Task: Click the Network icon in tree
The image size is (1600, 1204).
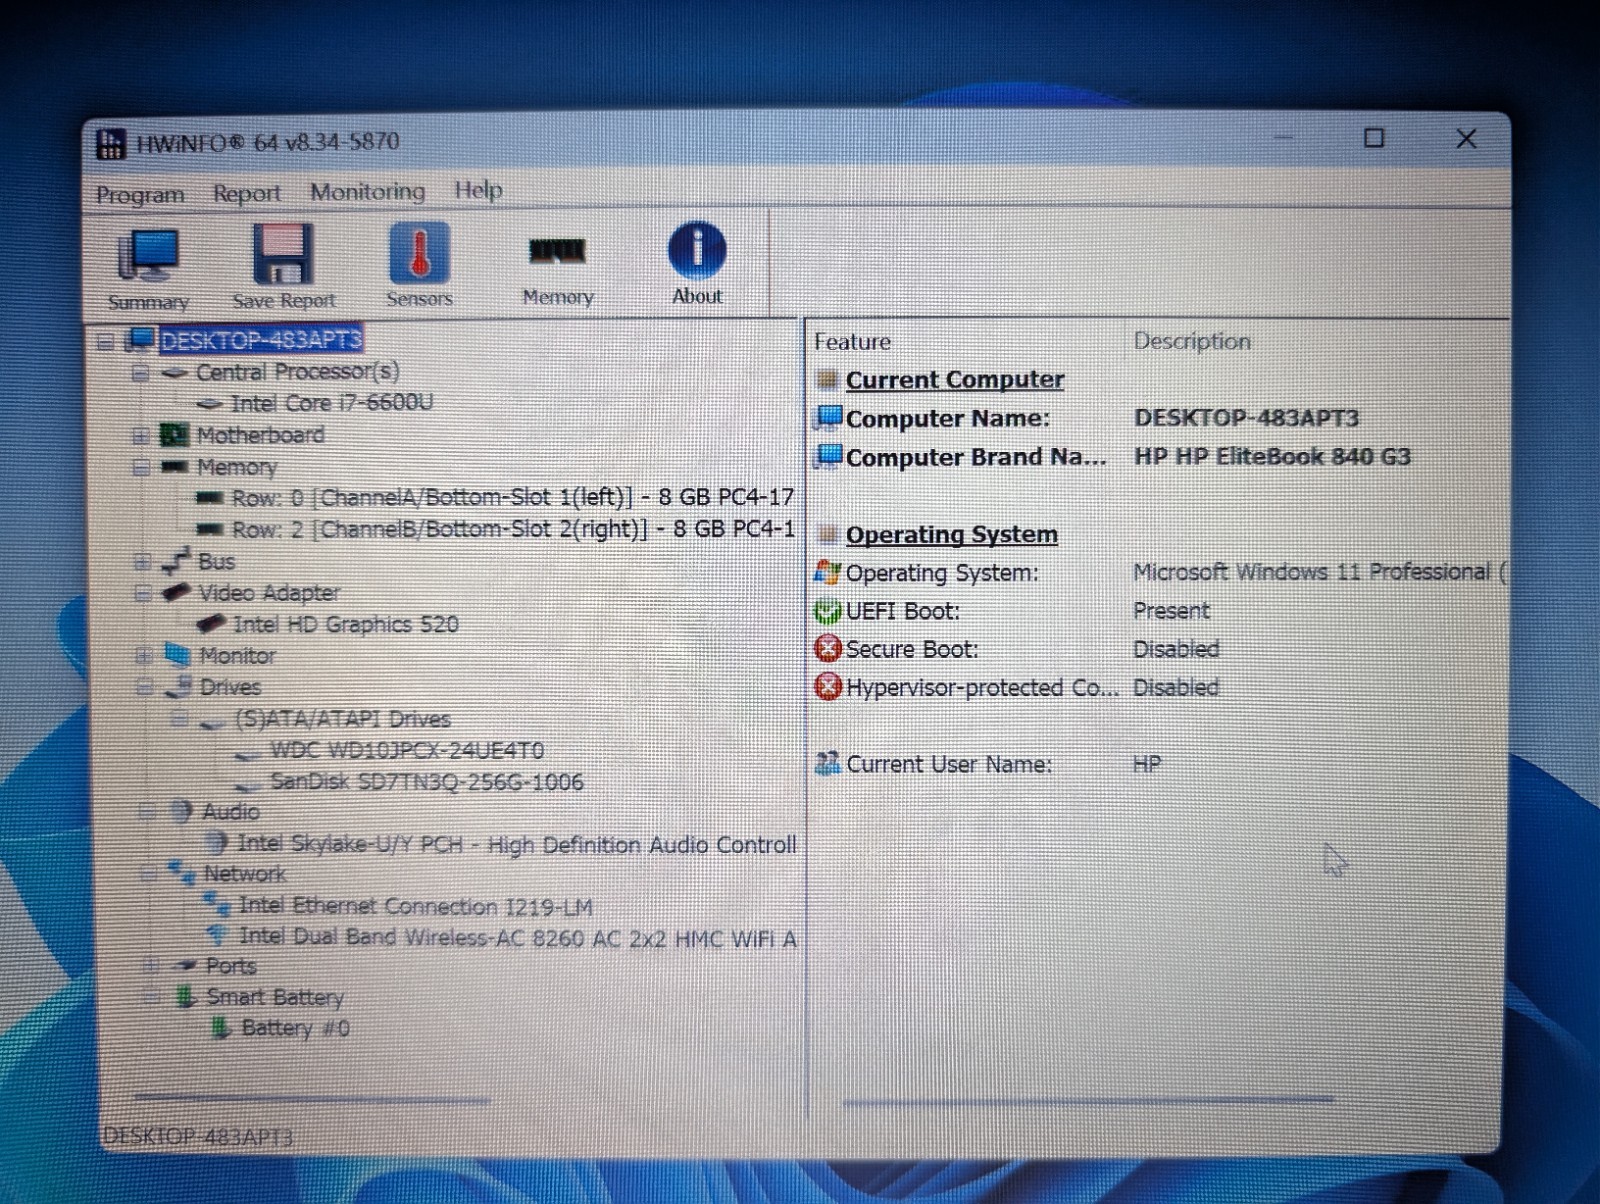Action: tap(182, 873)
